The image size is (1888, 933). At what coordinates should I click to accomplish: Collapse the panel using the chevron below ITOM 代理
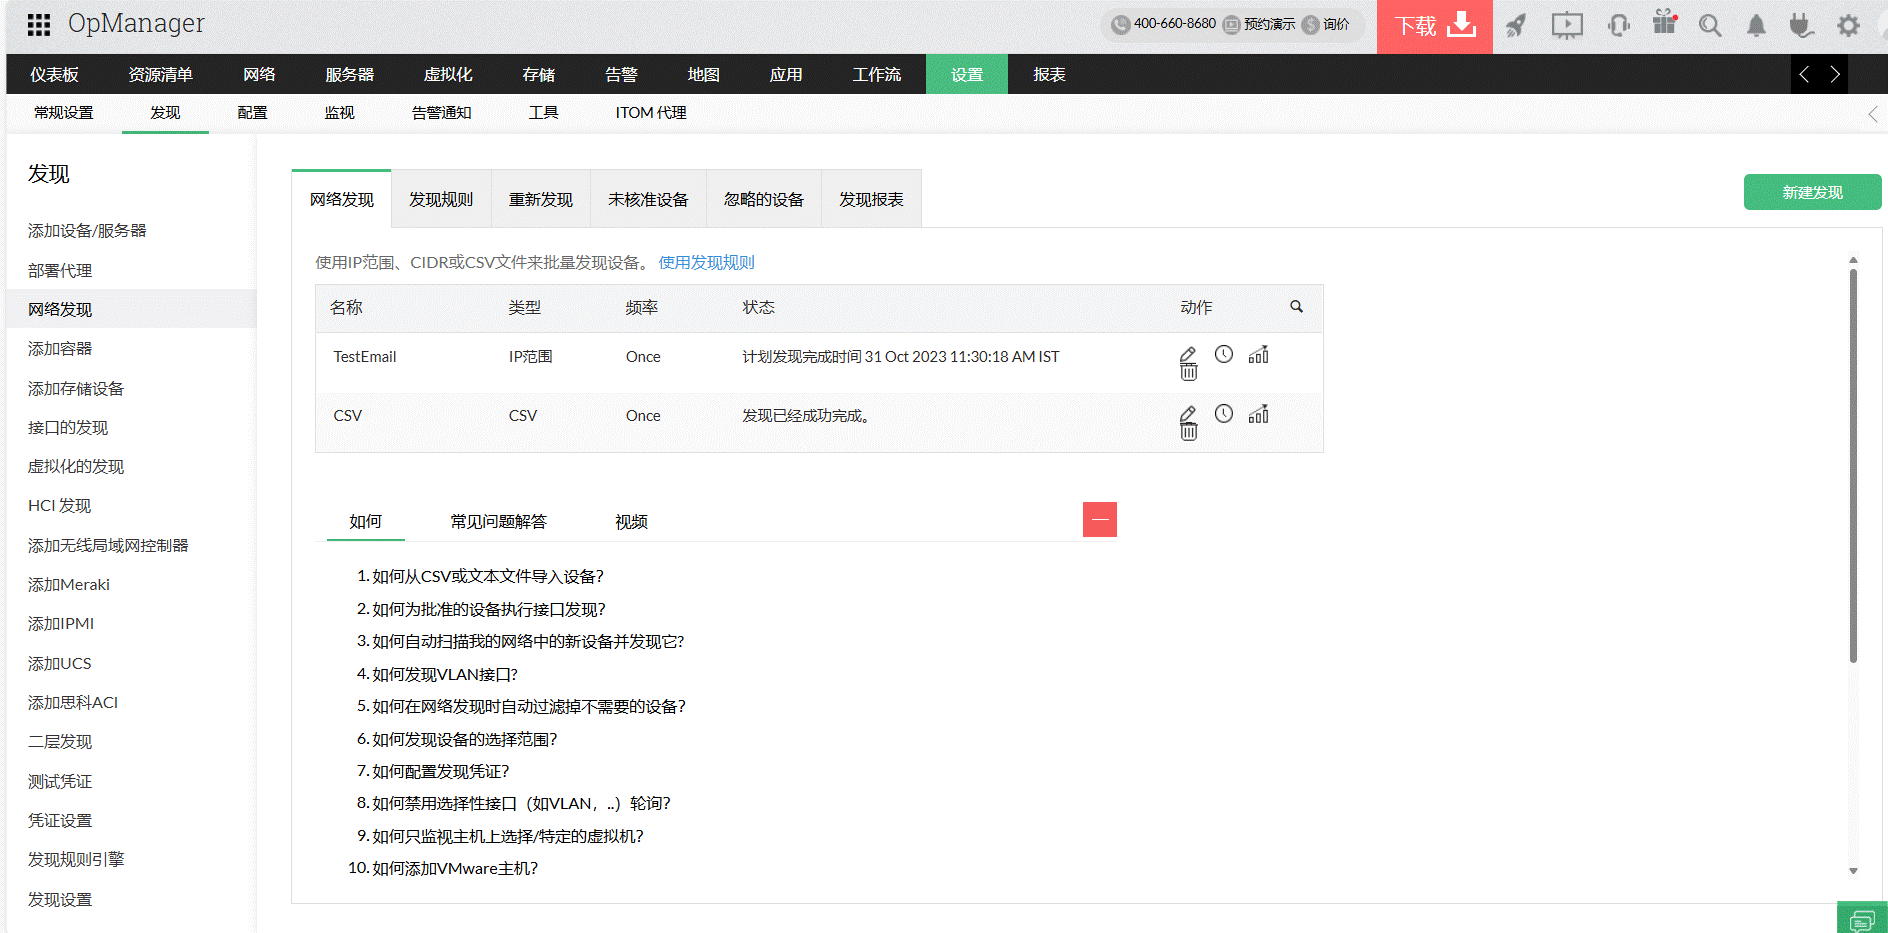pos(1873,114)
